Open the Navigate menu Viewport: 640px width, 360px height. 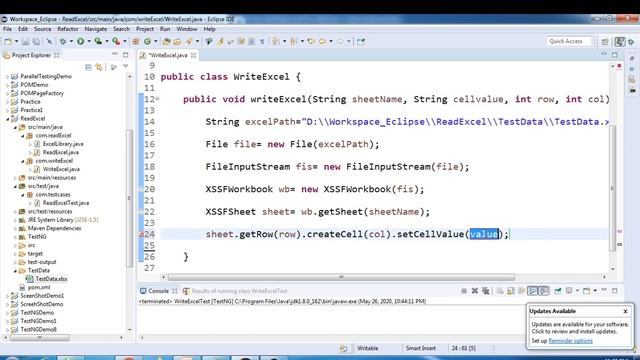[x=96, y=29]
